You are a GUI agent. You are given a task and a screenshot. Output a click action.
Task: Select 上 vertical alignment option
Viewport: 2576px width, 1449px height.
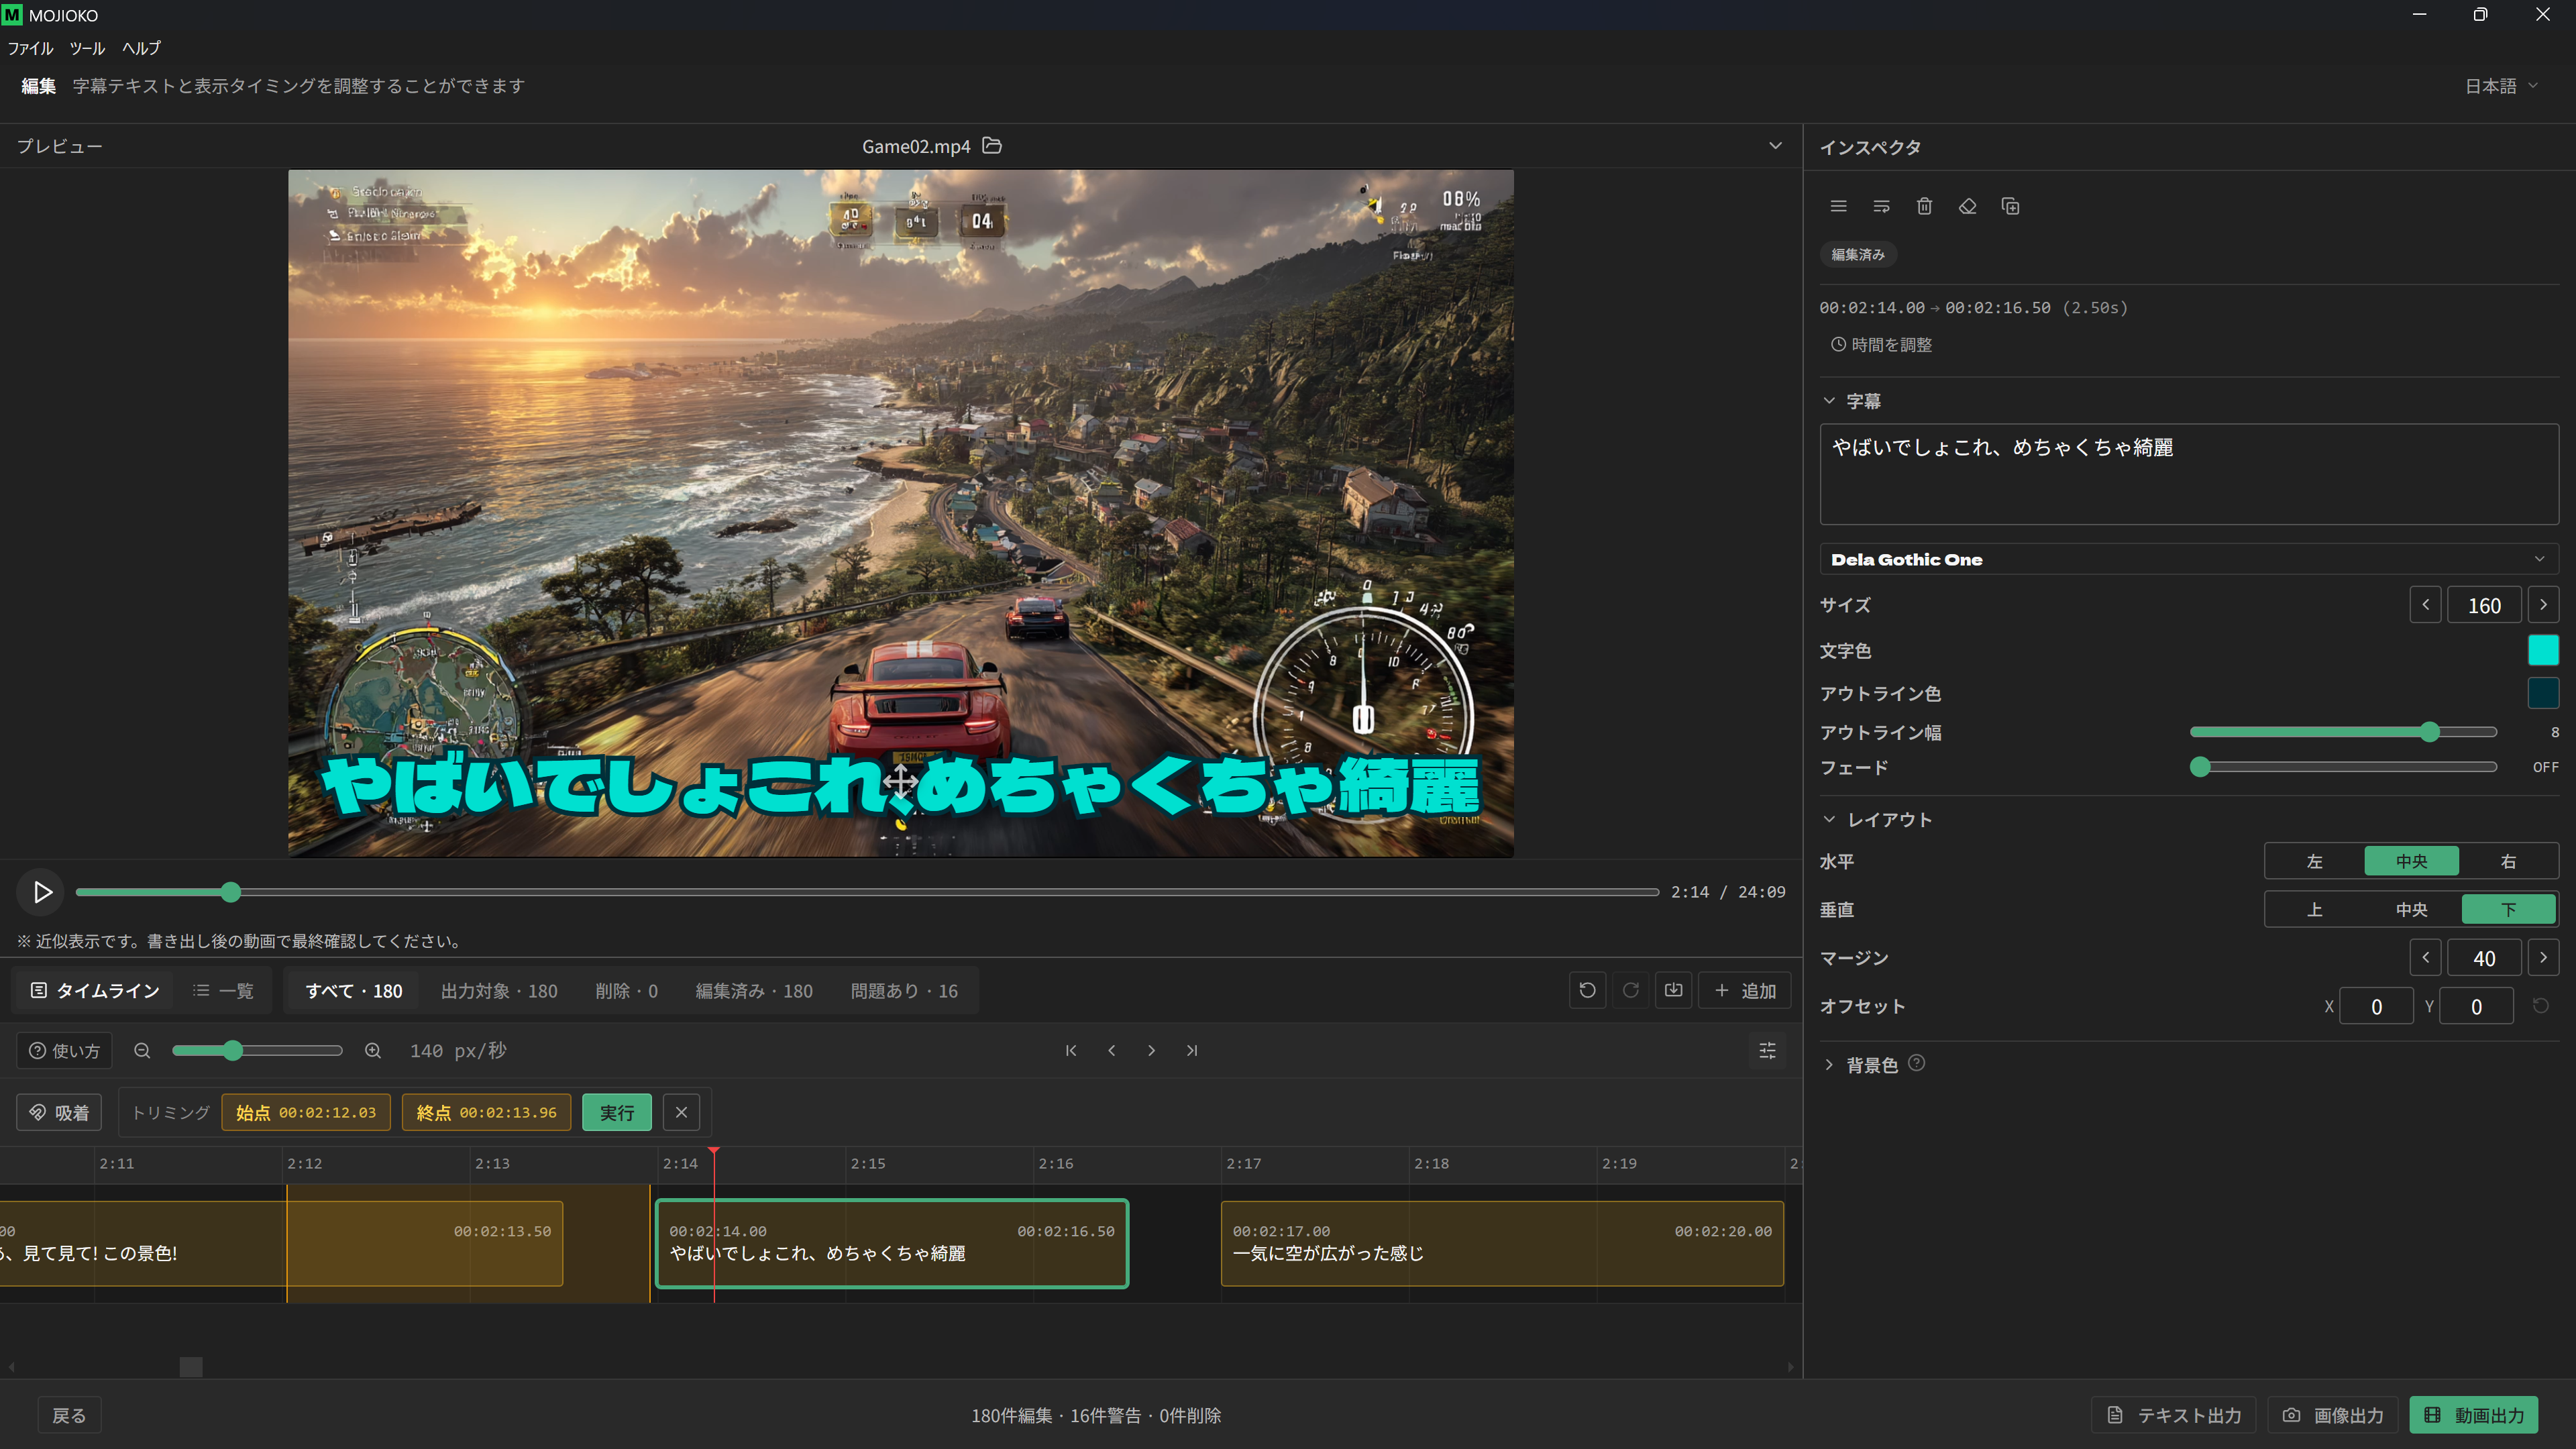(x=2314, y=909)
